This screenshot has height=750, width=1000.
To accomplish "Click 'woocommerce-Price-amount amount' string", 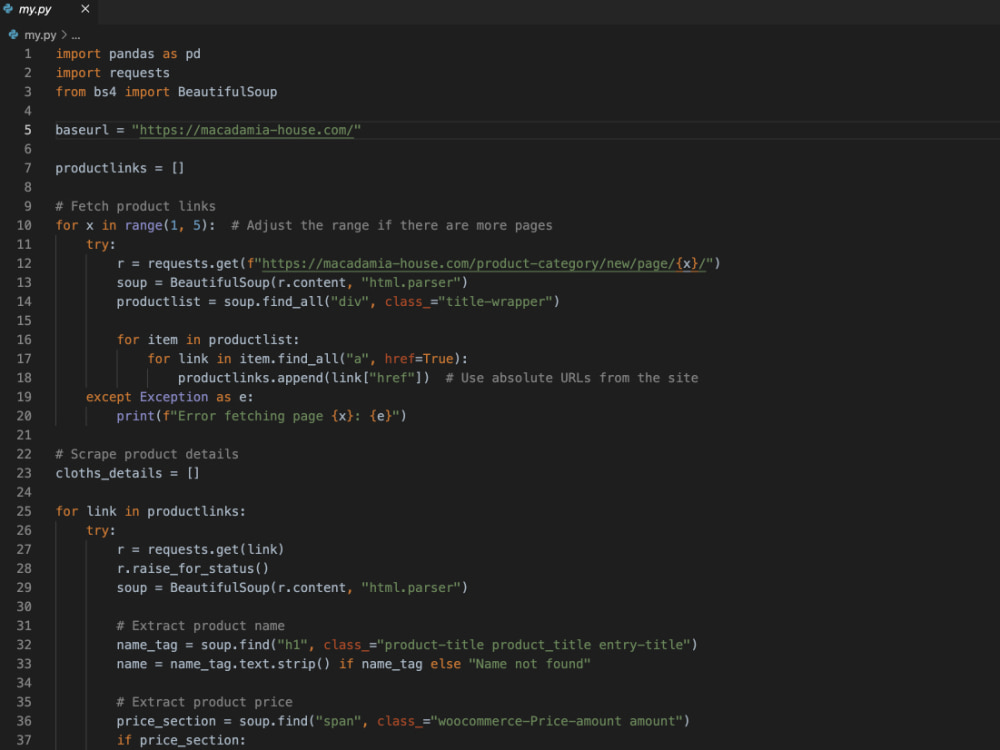I will pyautogui.click(x=559, y=721).
